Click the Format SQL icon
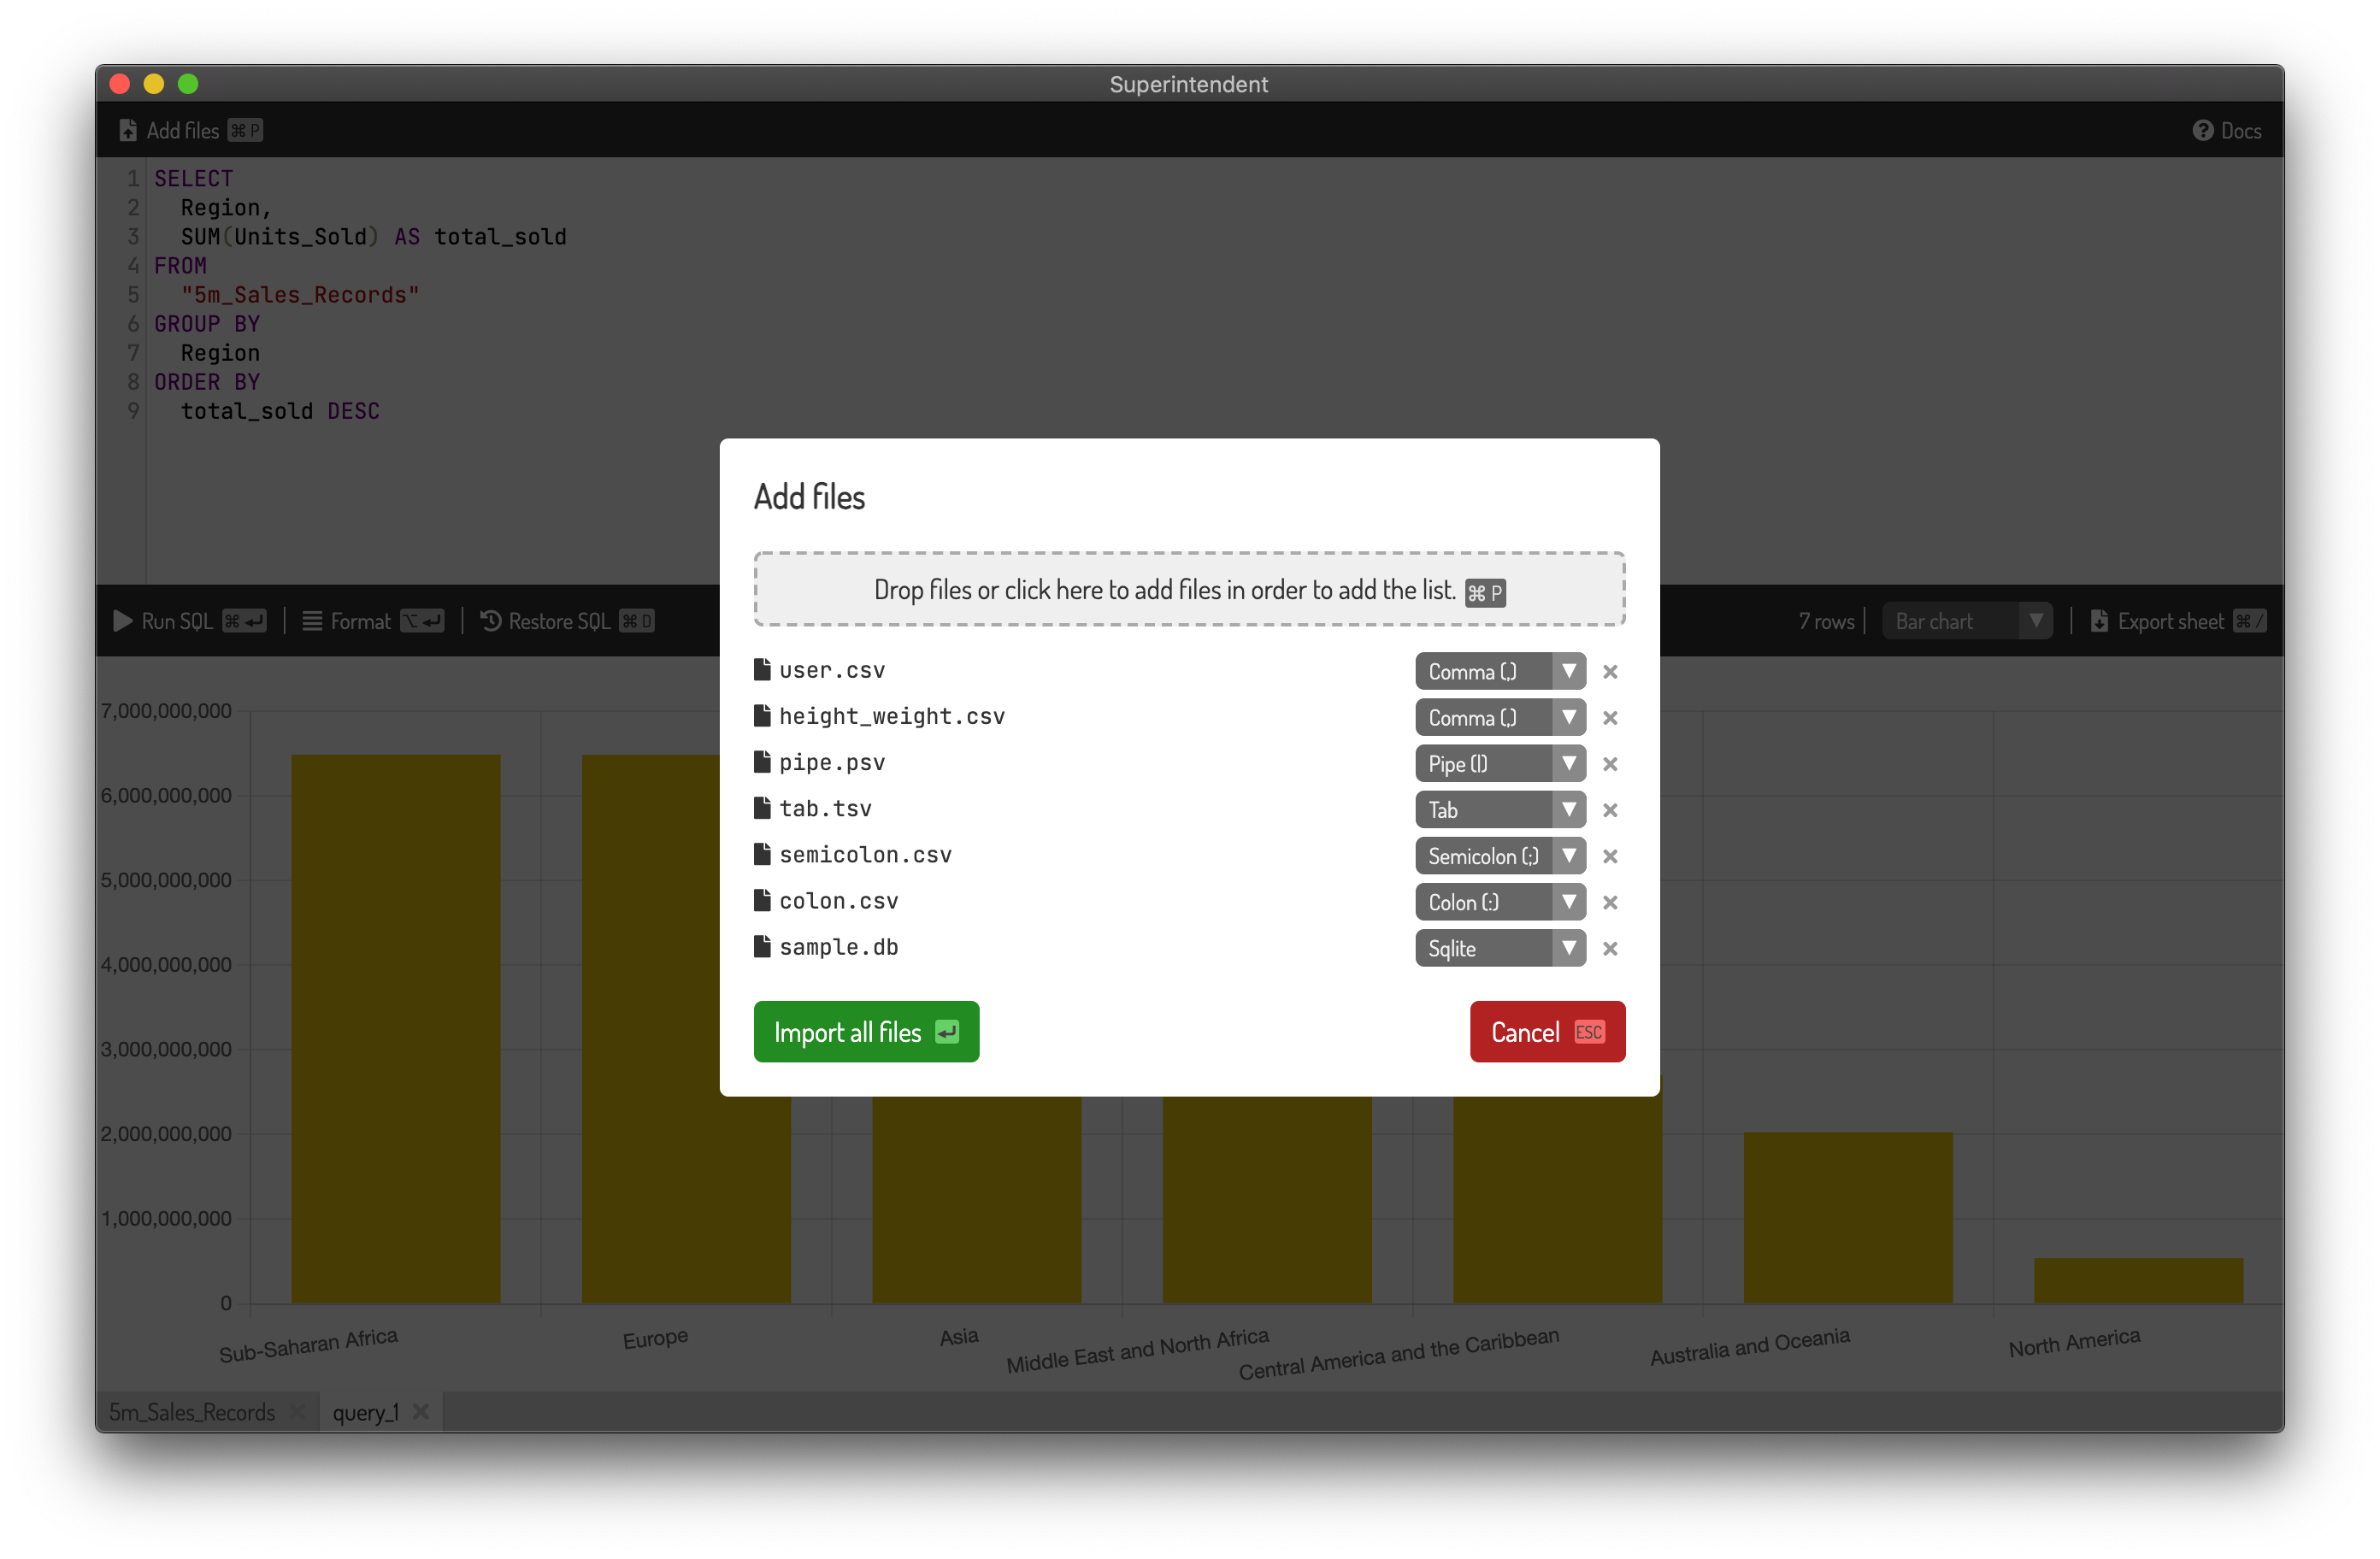The width and height of the screenshot is (2380, 1559). point(312,621)
